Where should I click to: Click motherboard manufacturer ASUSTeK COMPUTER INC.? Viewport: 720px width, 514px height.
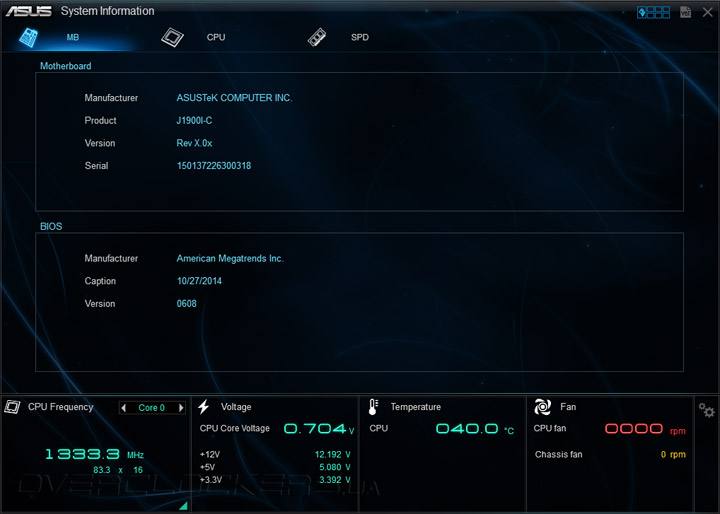point(234,98)
